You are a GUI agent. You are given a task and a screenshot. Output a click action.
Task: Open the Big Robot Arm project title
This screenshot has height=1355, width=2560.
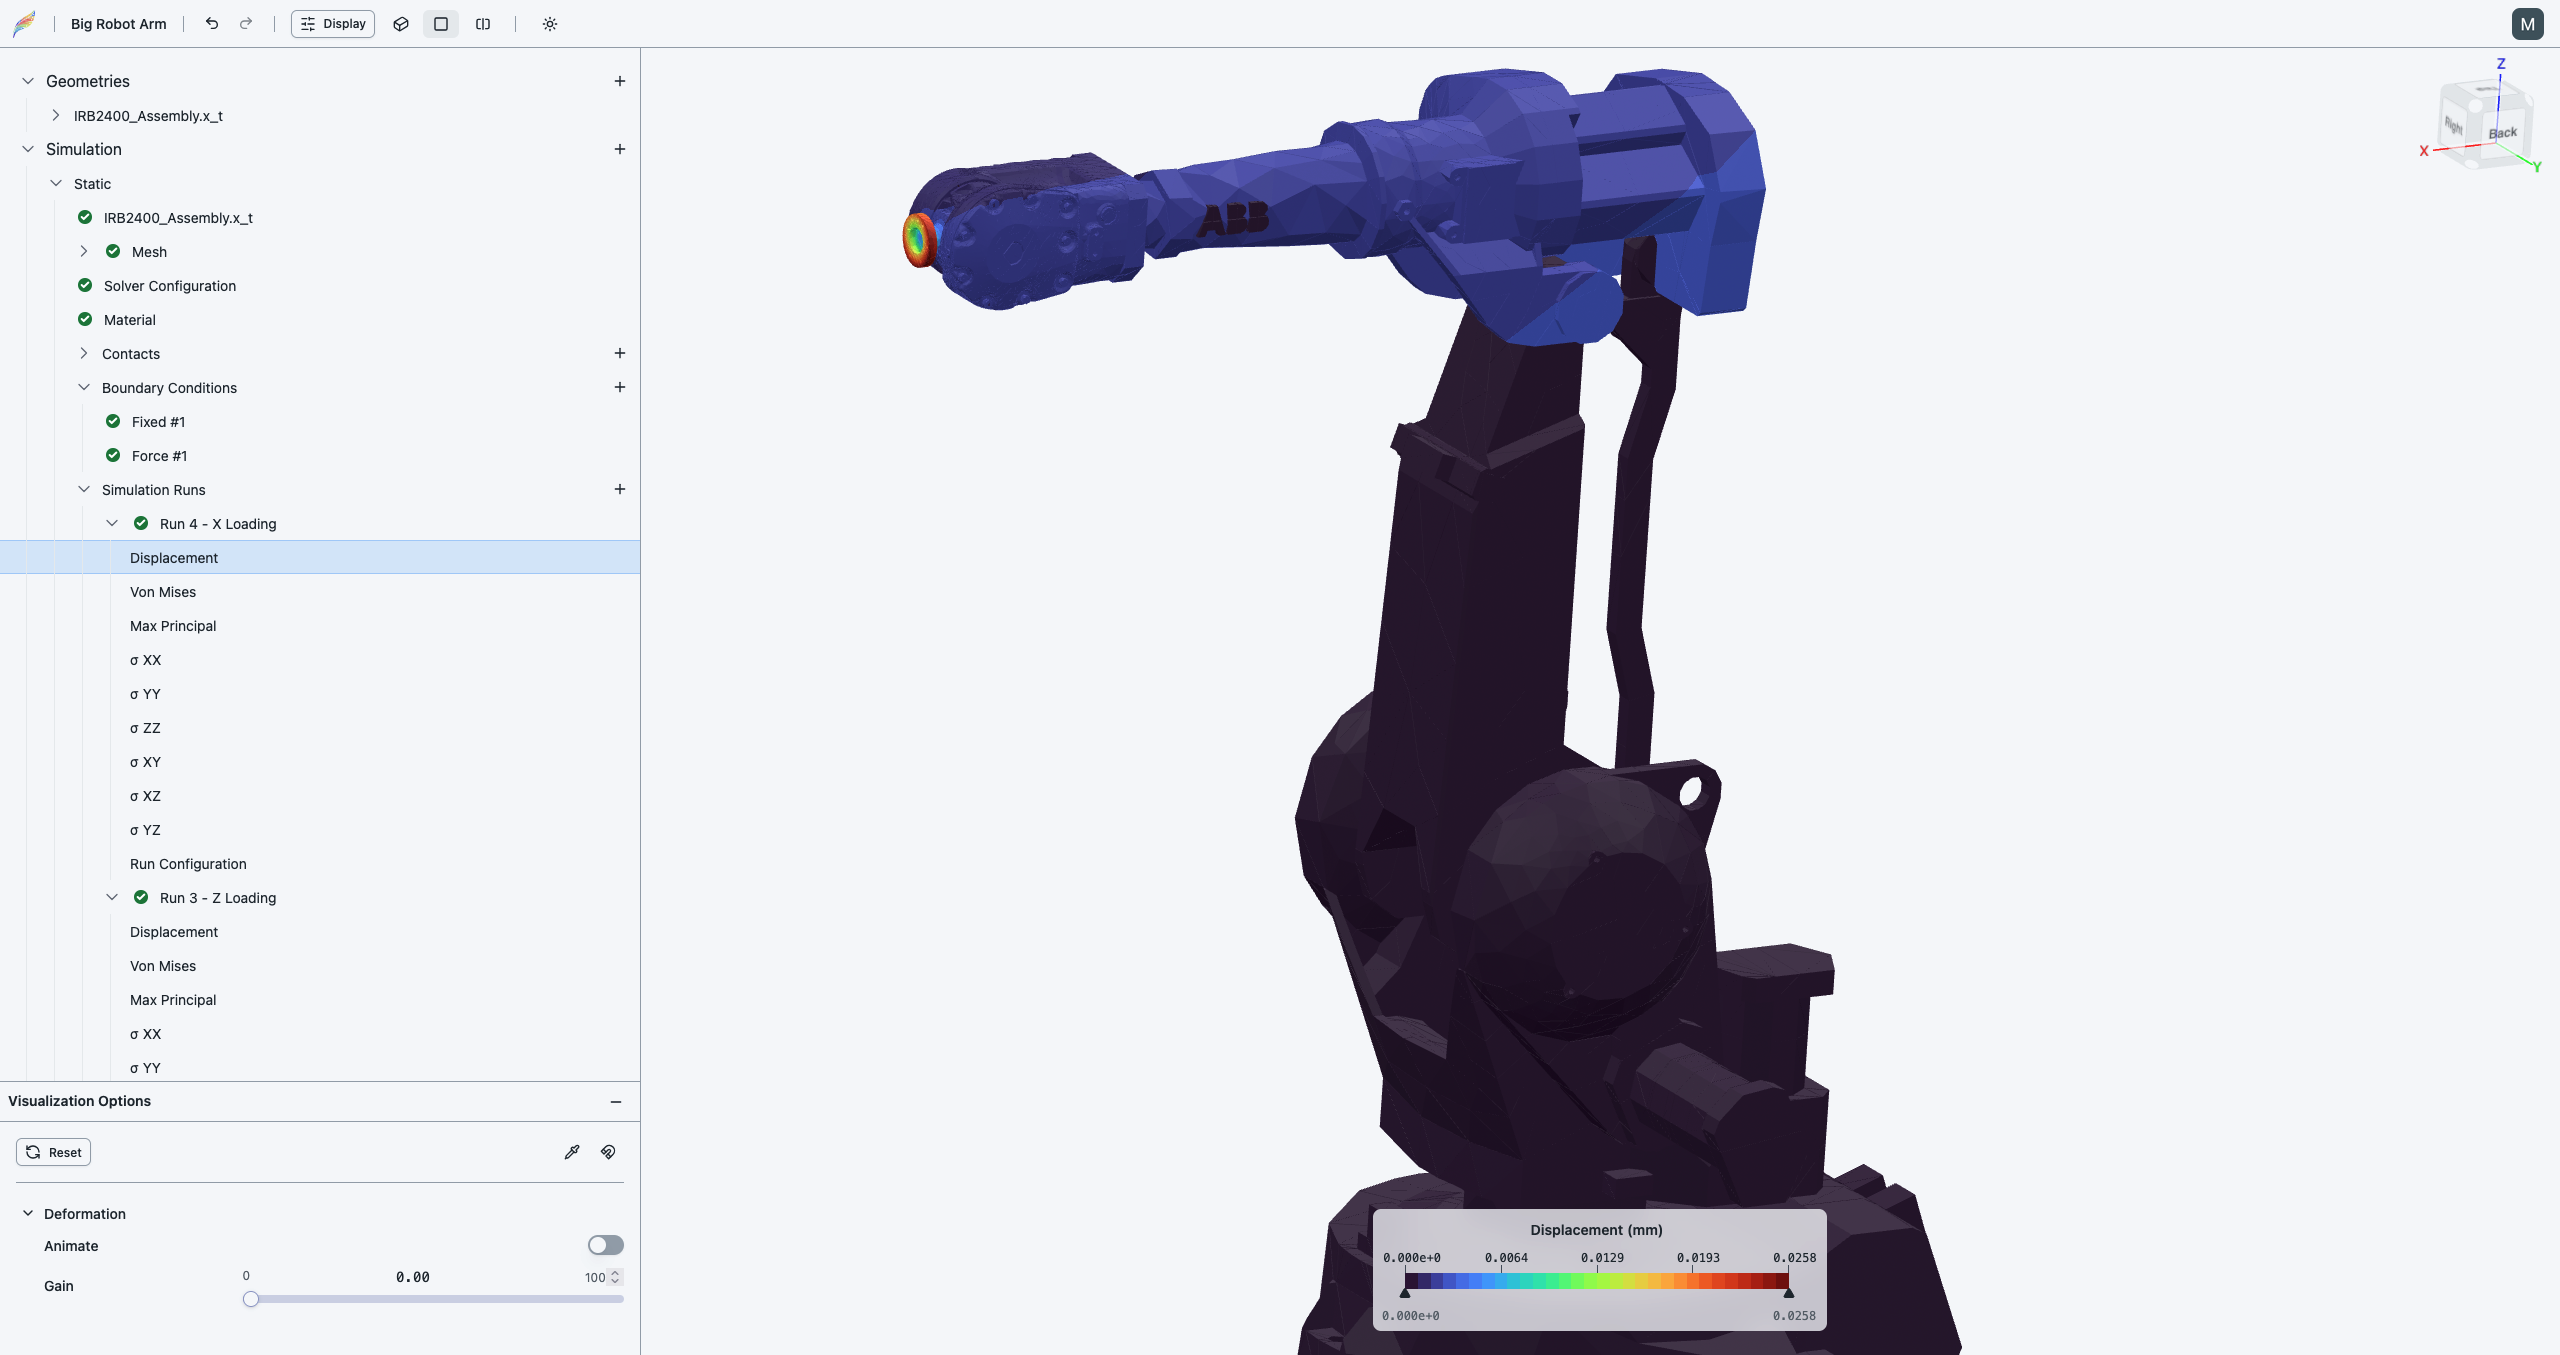[118, 23]
